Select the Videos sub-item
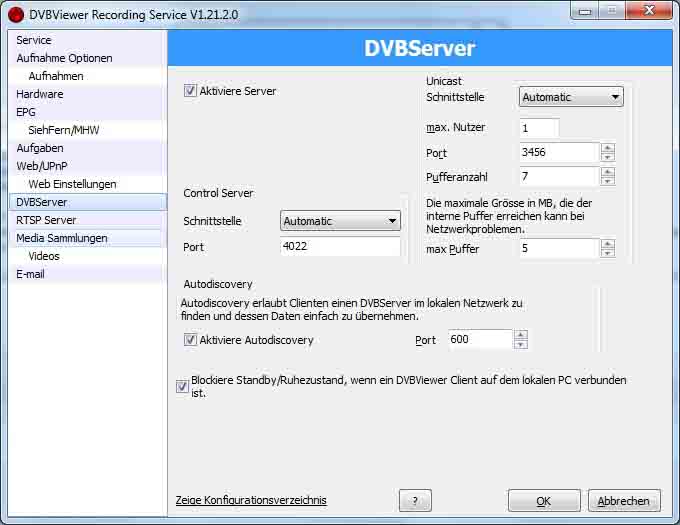The height and width of the screenshot is (525, 680). [87, 256]
